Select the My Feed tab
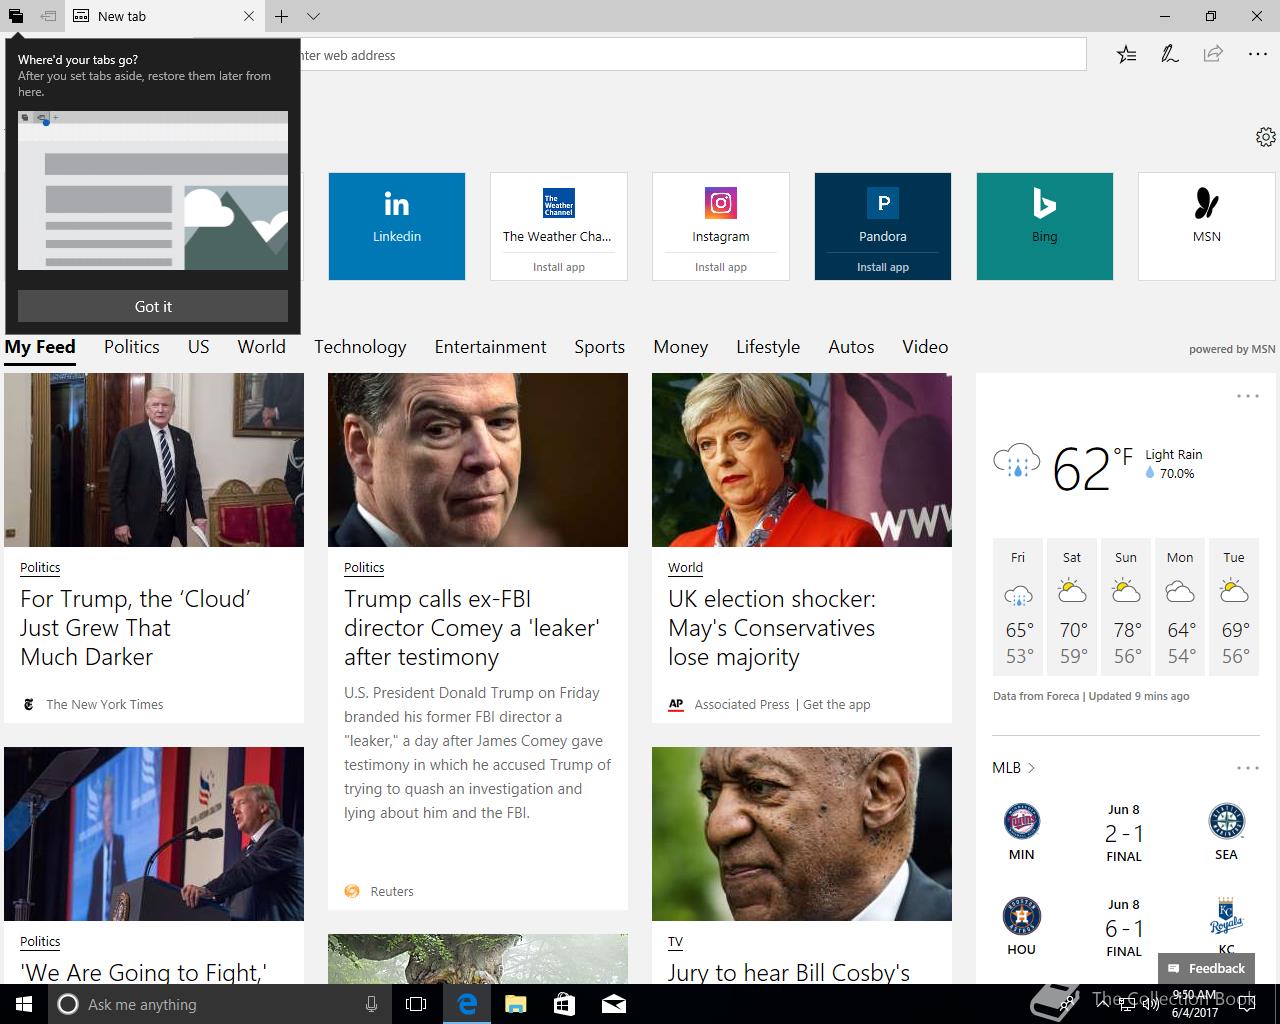The height and width of the screenshot is (1024, 1280). 40,347
